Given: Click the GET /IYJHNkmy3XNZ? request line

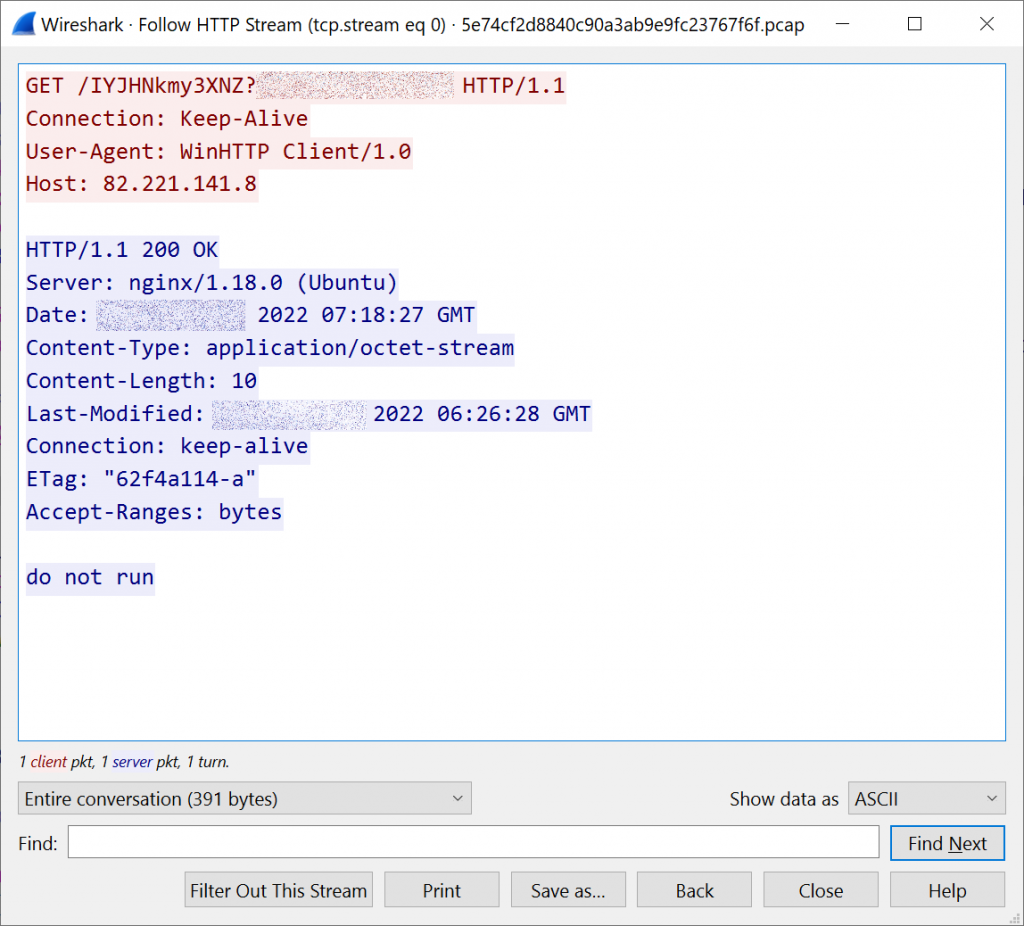Looking at the screenshot, I should click(295, 86).
